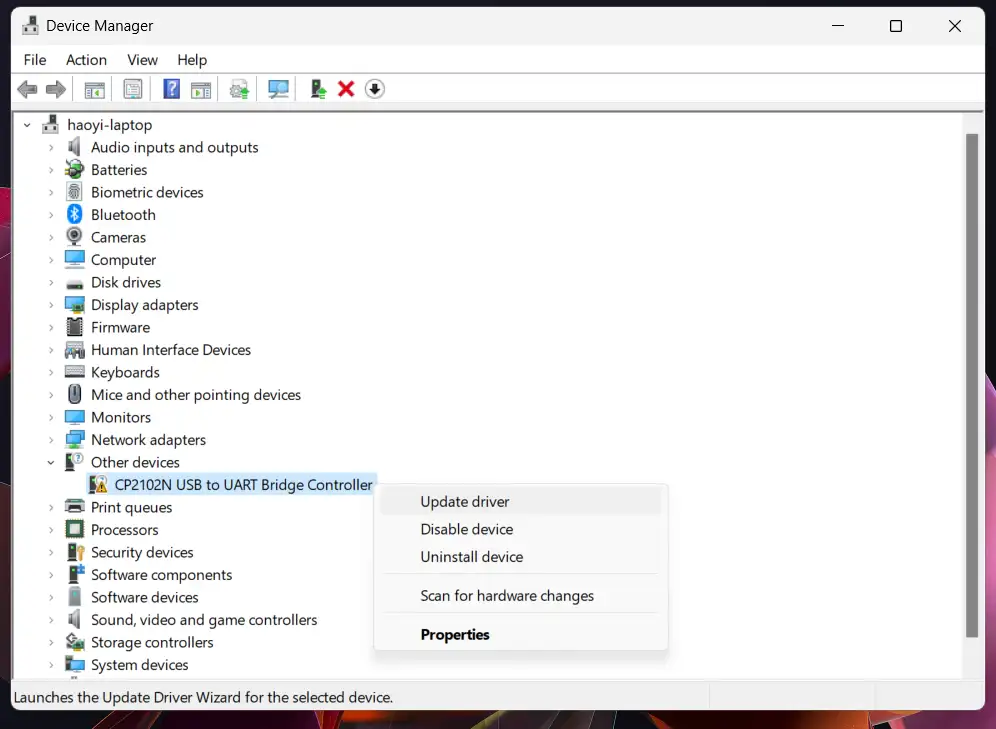Select Update driver from context menu

click(464, 501)
